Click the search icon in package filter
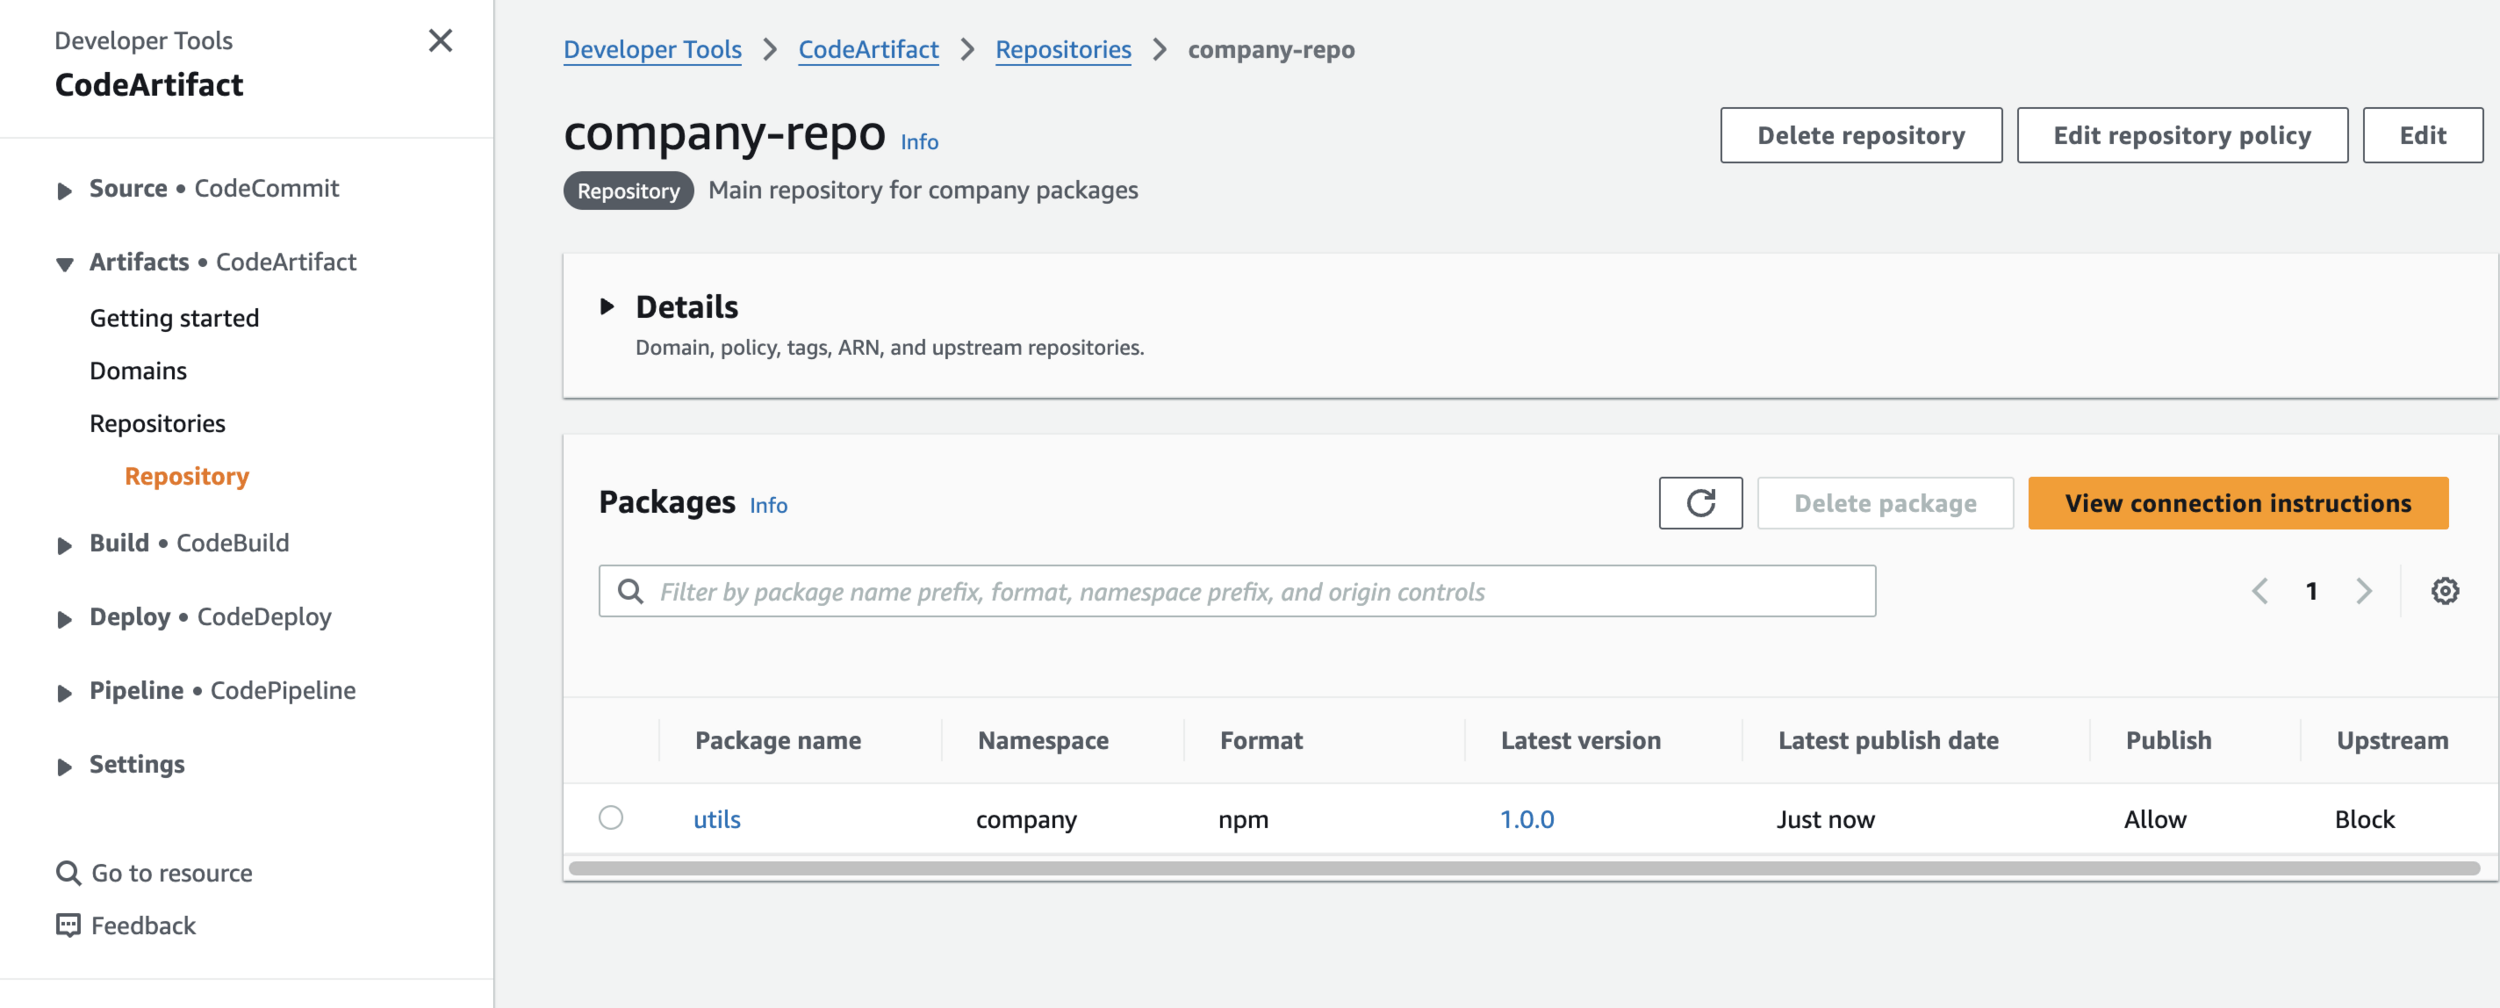The height and width of the screenshot is (1008, 2500). (630, 591)
